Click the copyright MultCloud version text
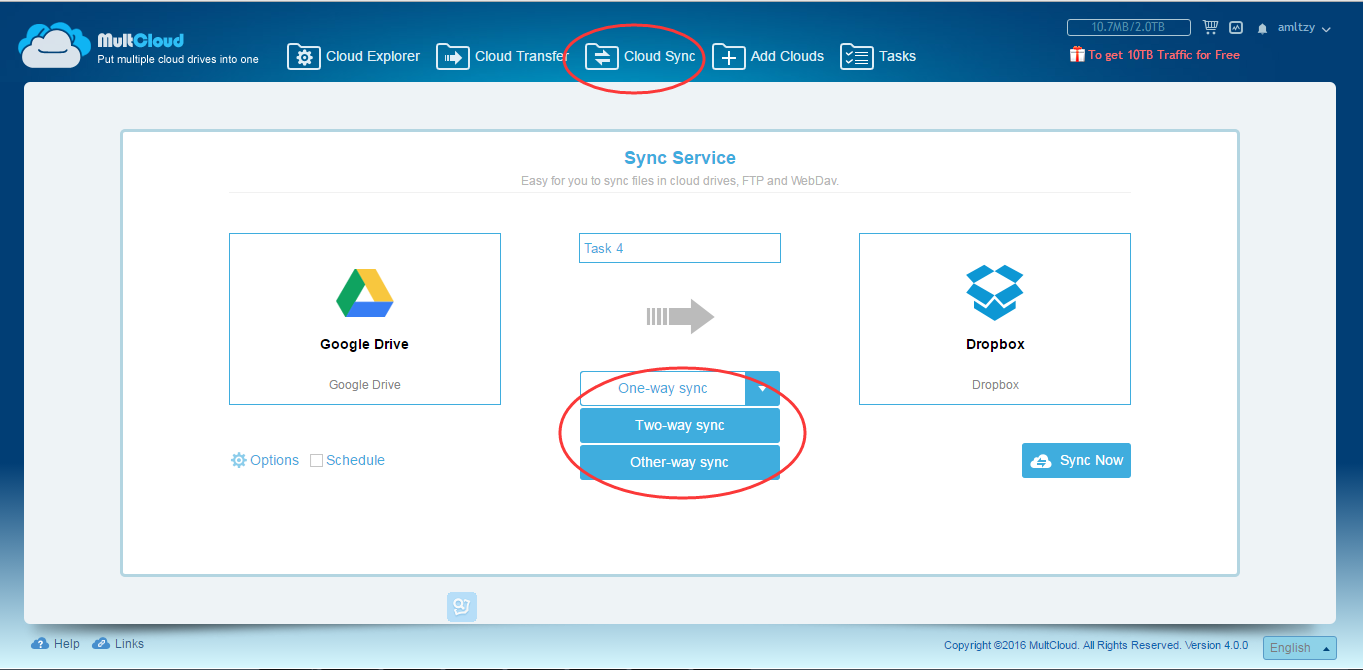This screenshot has width=1363, height=670. (x=1097, y=646)
